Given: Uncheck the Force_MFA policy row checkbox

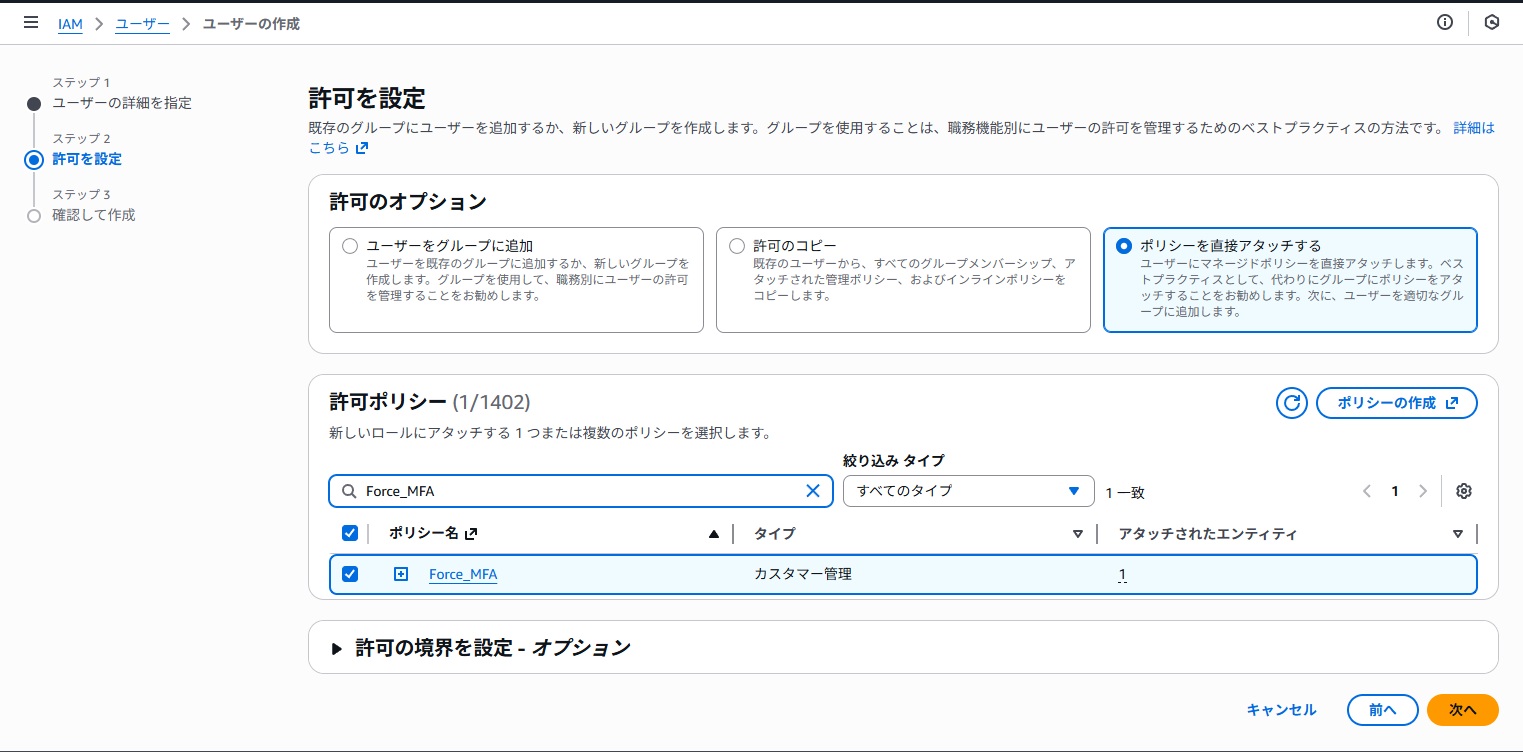Looking at the screenshot, I should (x=349, y=574).
